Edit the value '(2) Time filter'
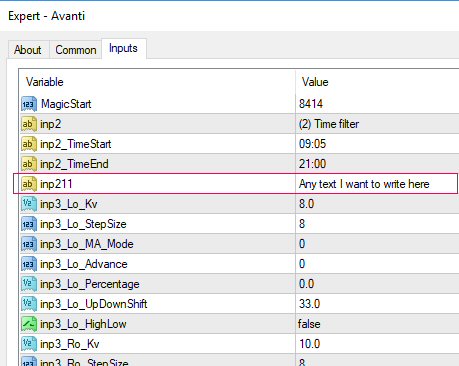This screenshot has height=366, width=459. coord(329,124)
